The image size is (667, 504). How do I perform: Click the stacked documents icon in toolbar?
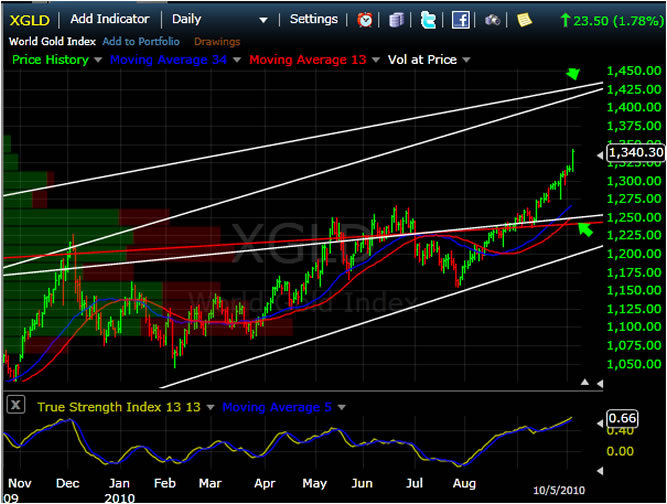(397, 19)
